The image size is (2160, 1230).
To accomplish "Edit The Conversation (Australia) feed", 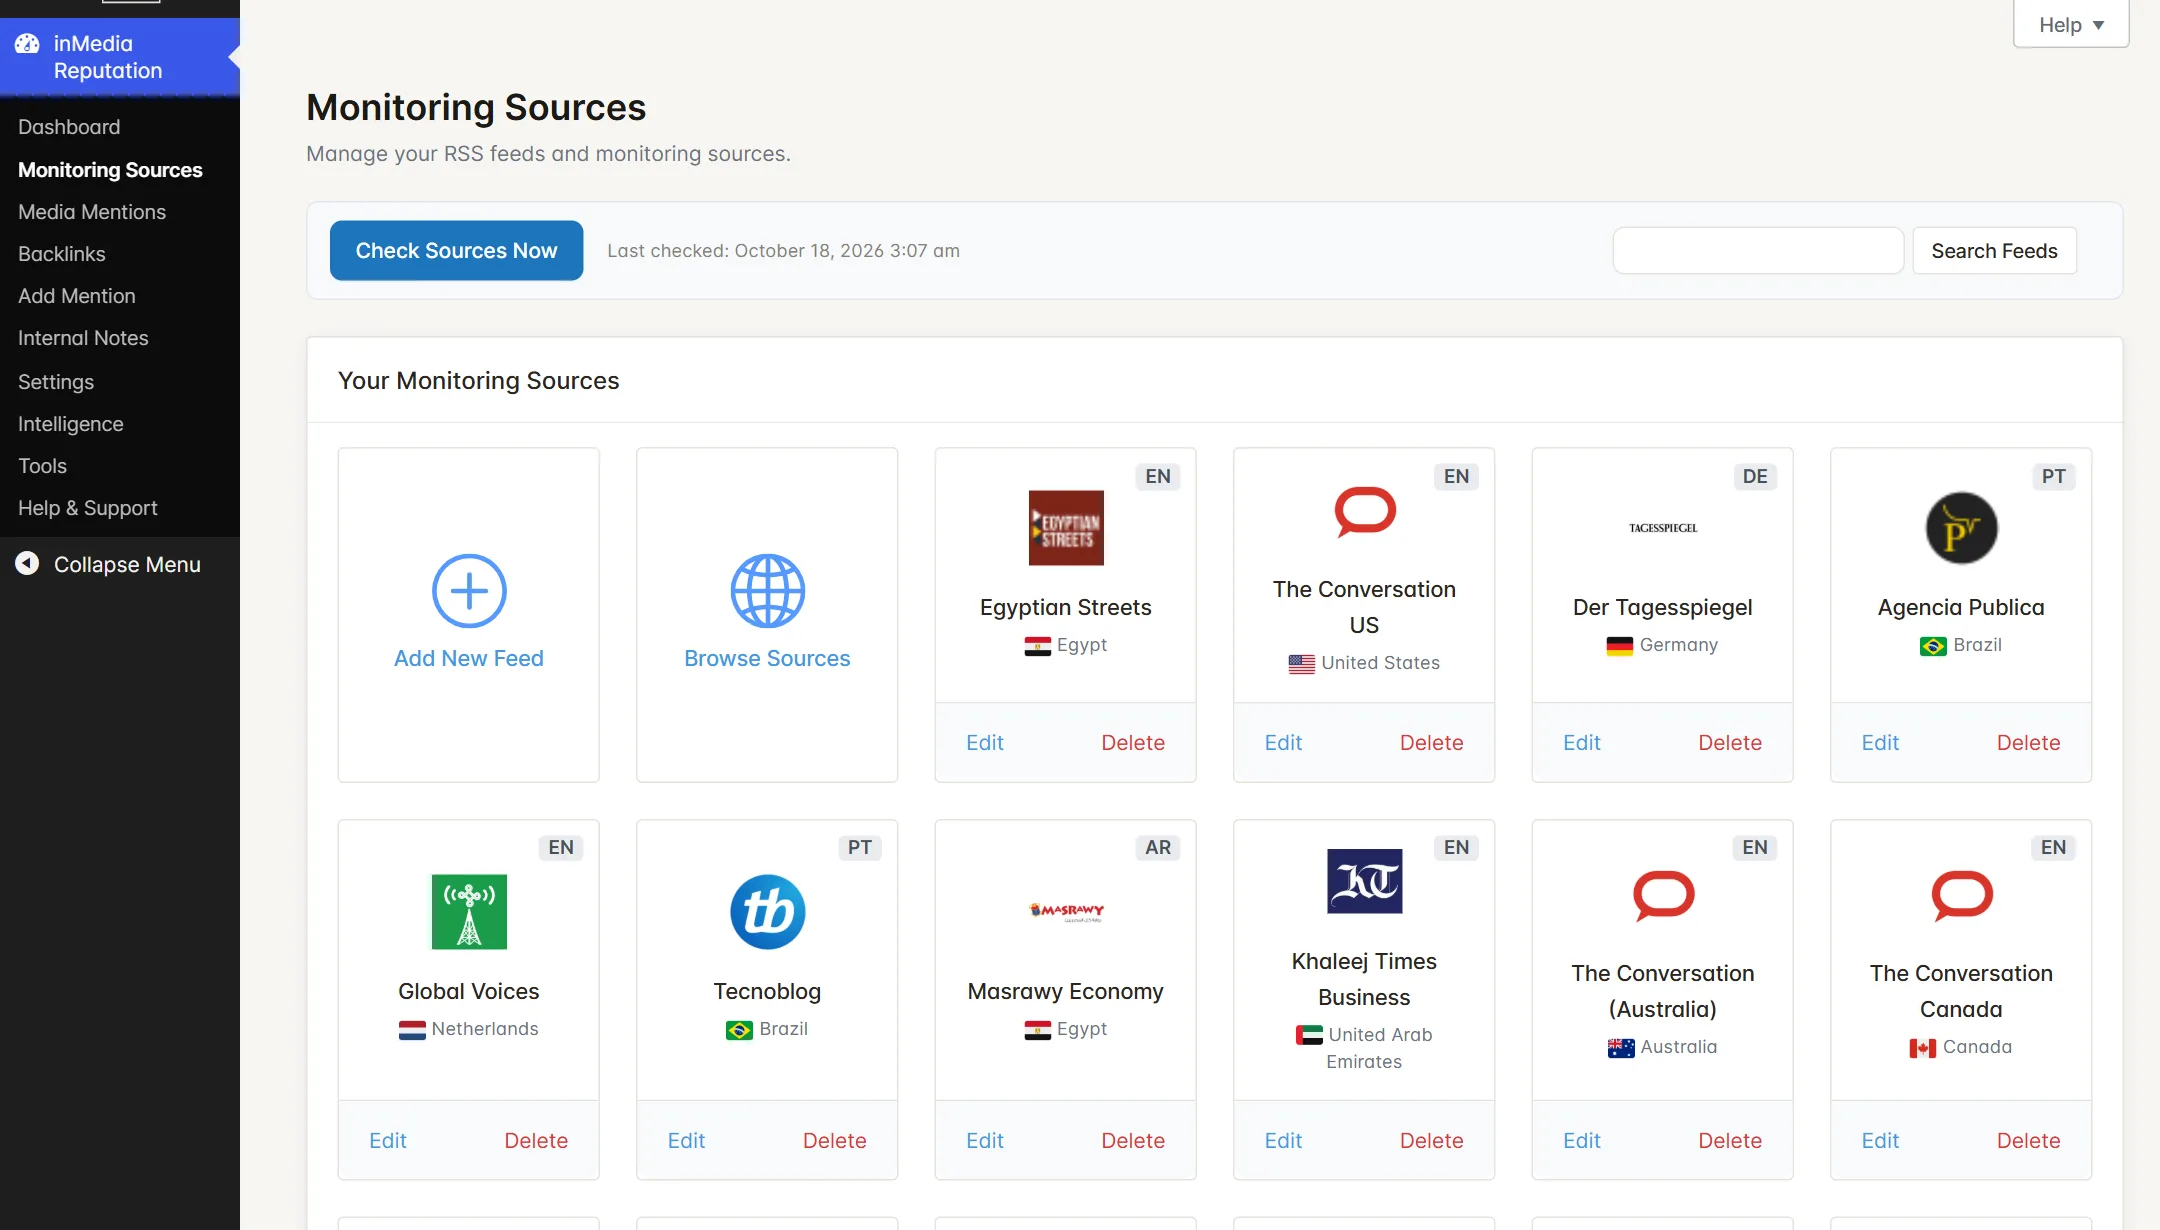I will 1582,1141.
